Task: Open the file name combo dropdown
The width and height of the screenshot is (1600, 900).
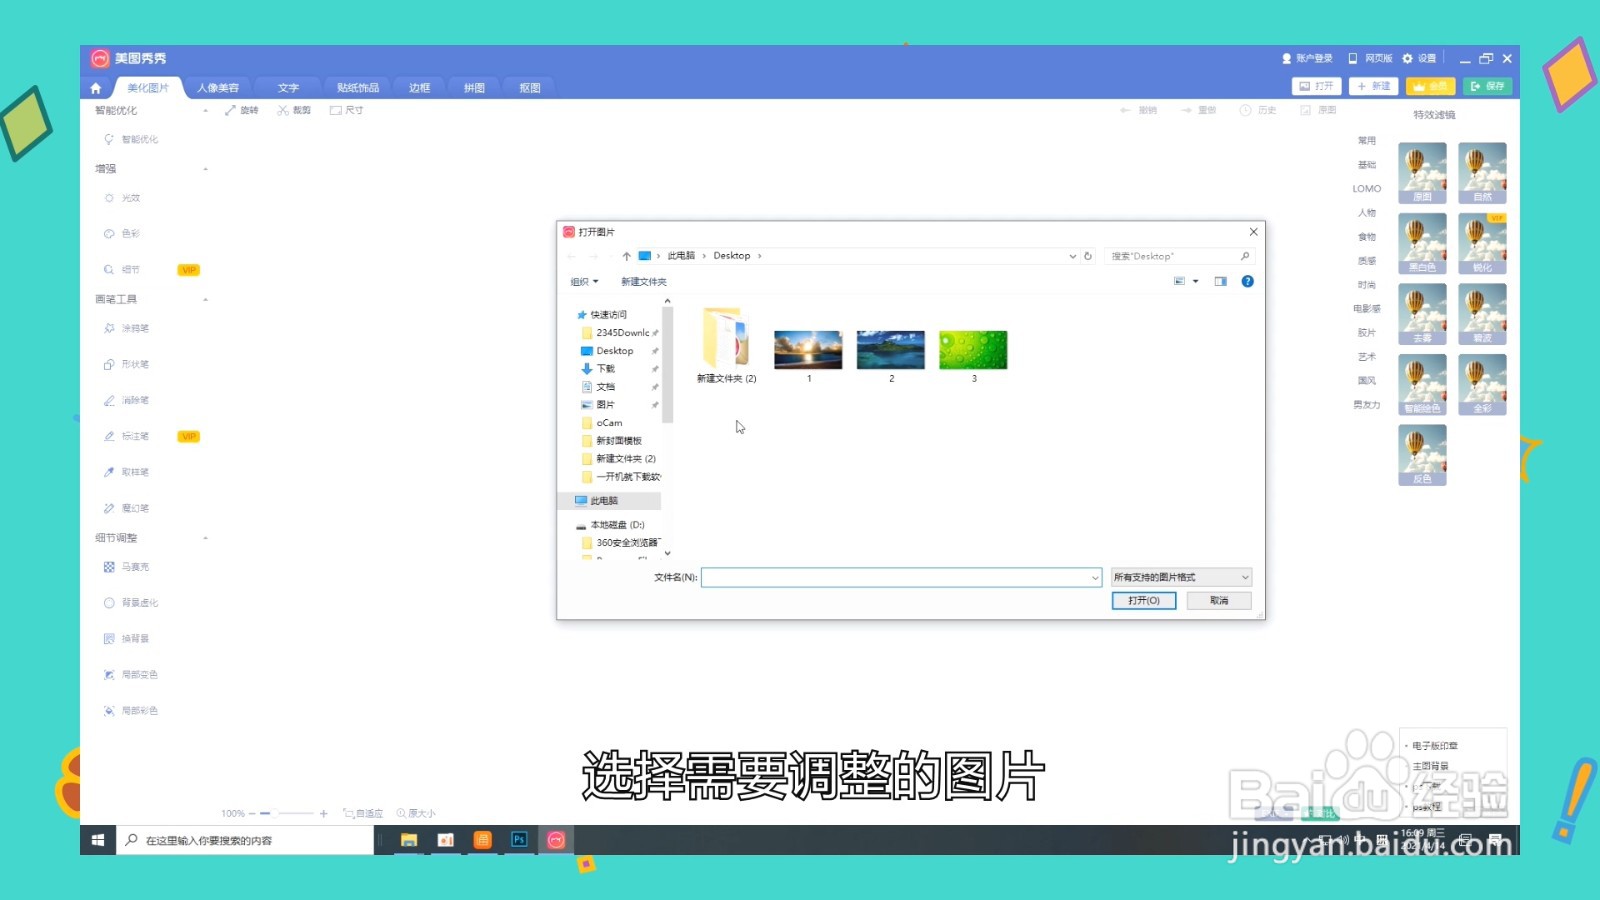Action: pyautogui.click(x=1095, y=578)
